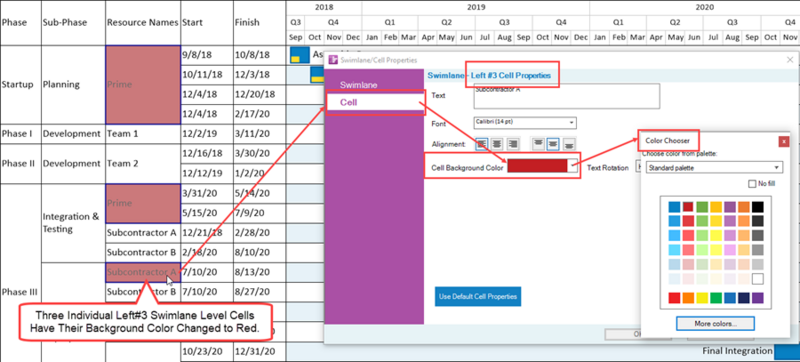
Task: Choose the navy swatch in the standard colors row
Action: pos(744,298)
